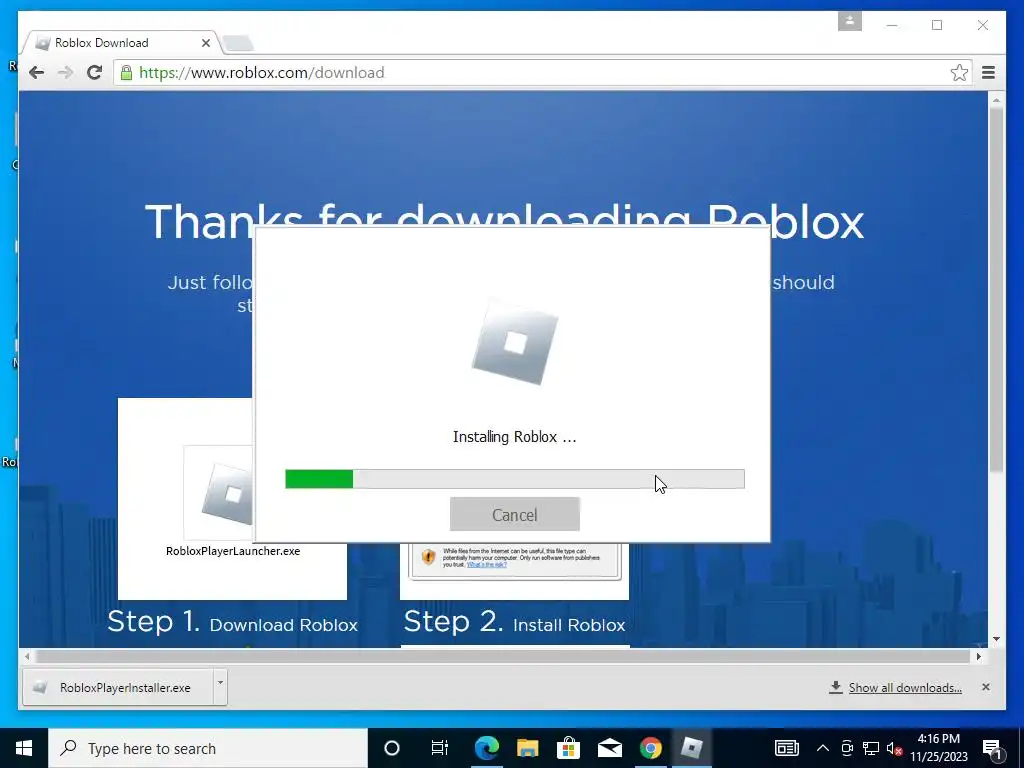
Task: Launch Microsoft Edge from taskbar
Action: click(487, 748)
